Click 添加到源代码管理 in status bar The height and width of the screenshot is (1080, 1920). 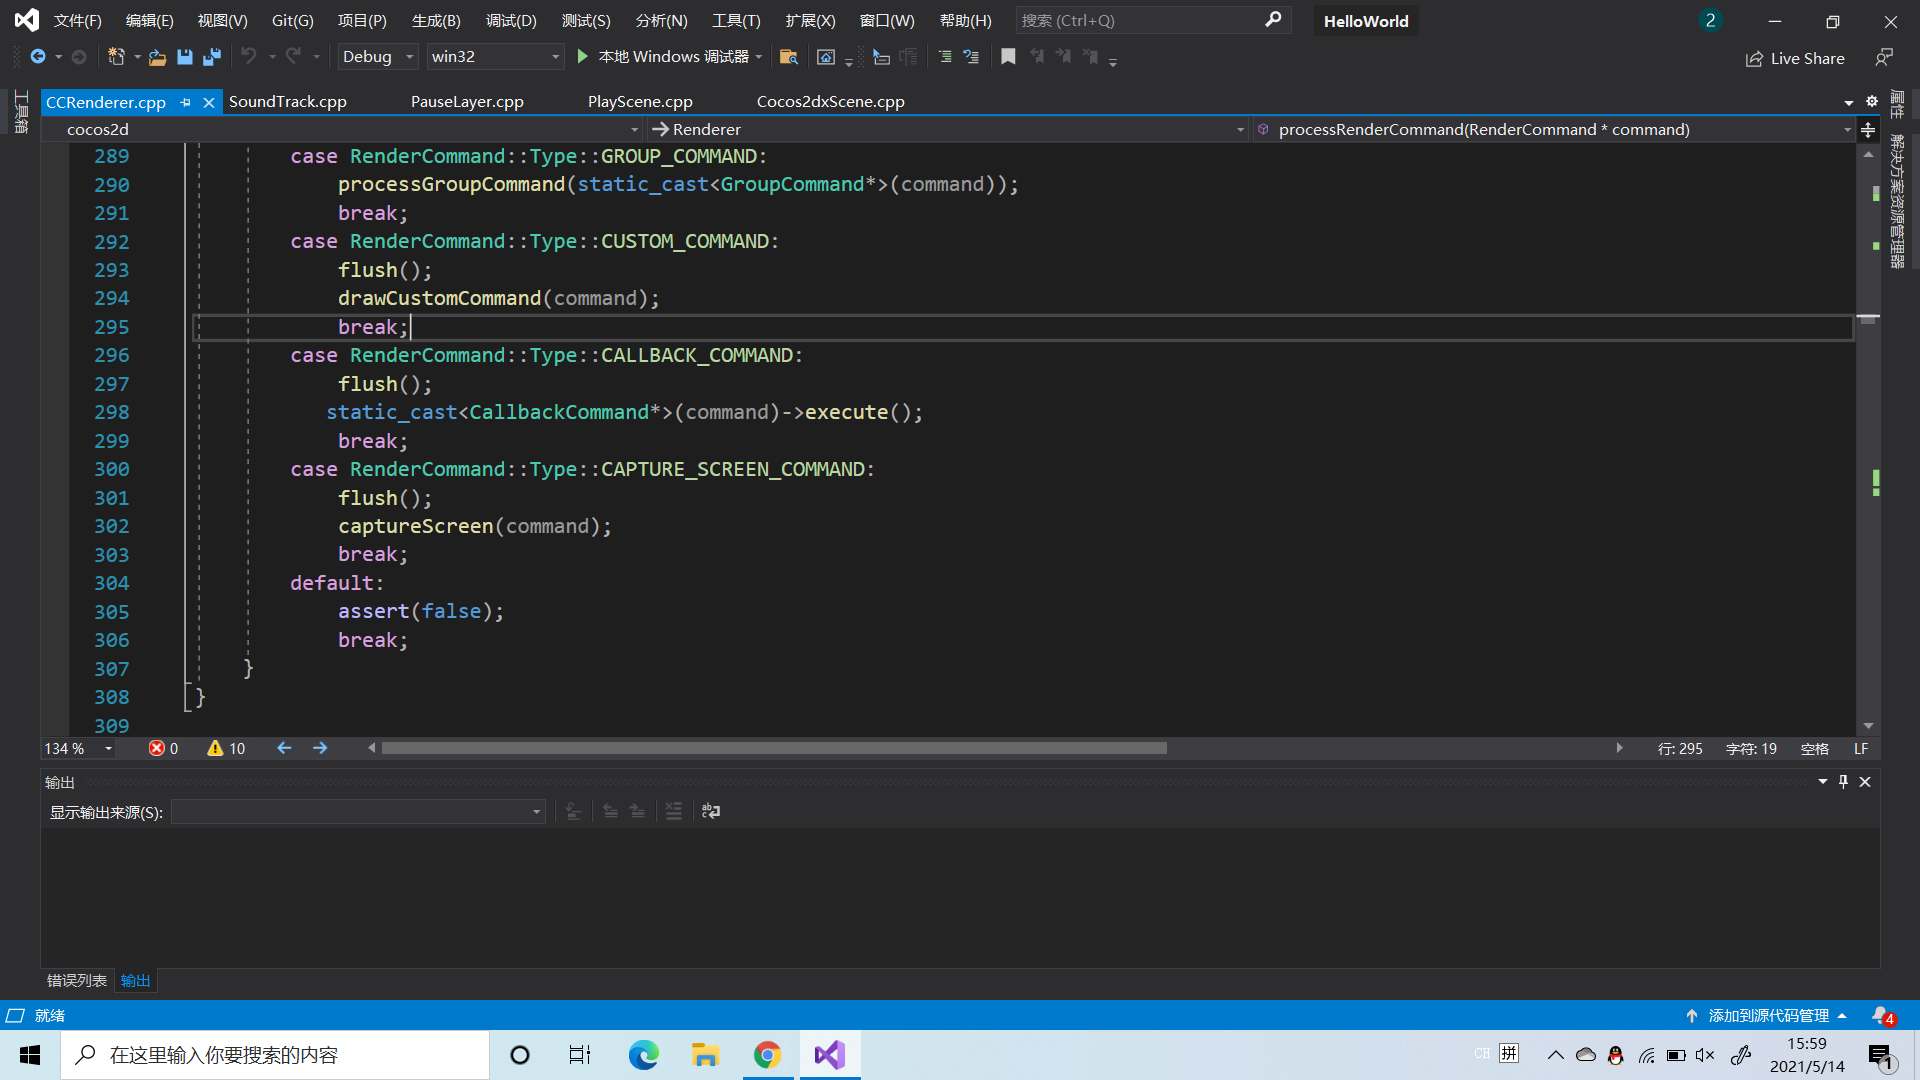click(1767, 1015)
